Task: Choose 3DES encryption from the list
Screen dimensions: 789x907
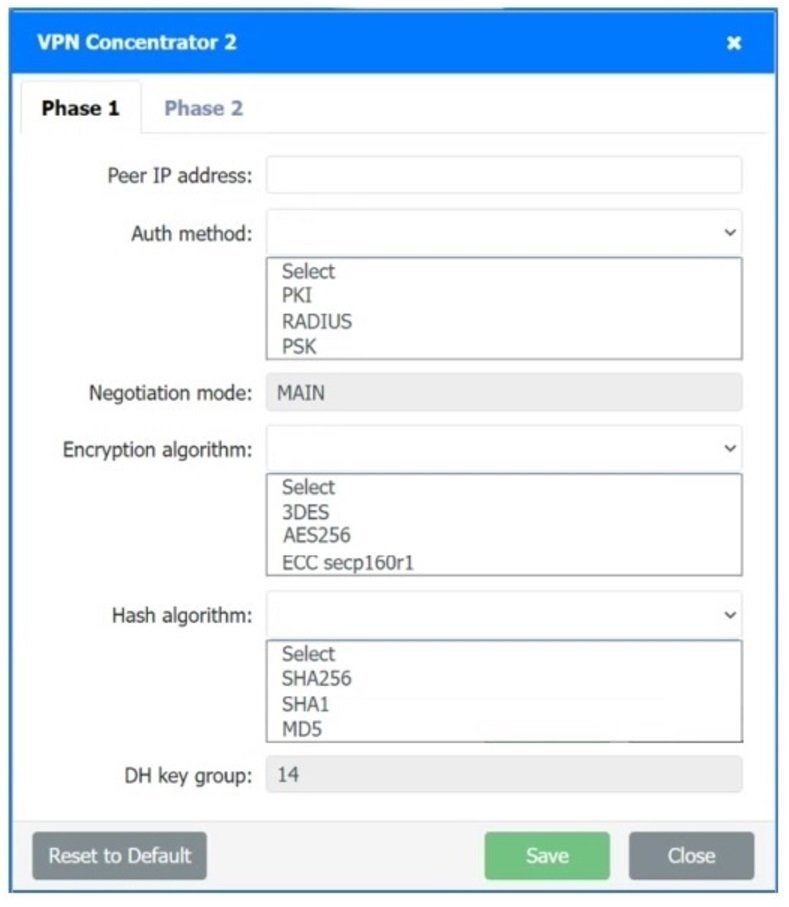Action: pos(306,511)
